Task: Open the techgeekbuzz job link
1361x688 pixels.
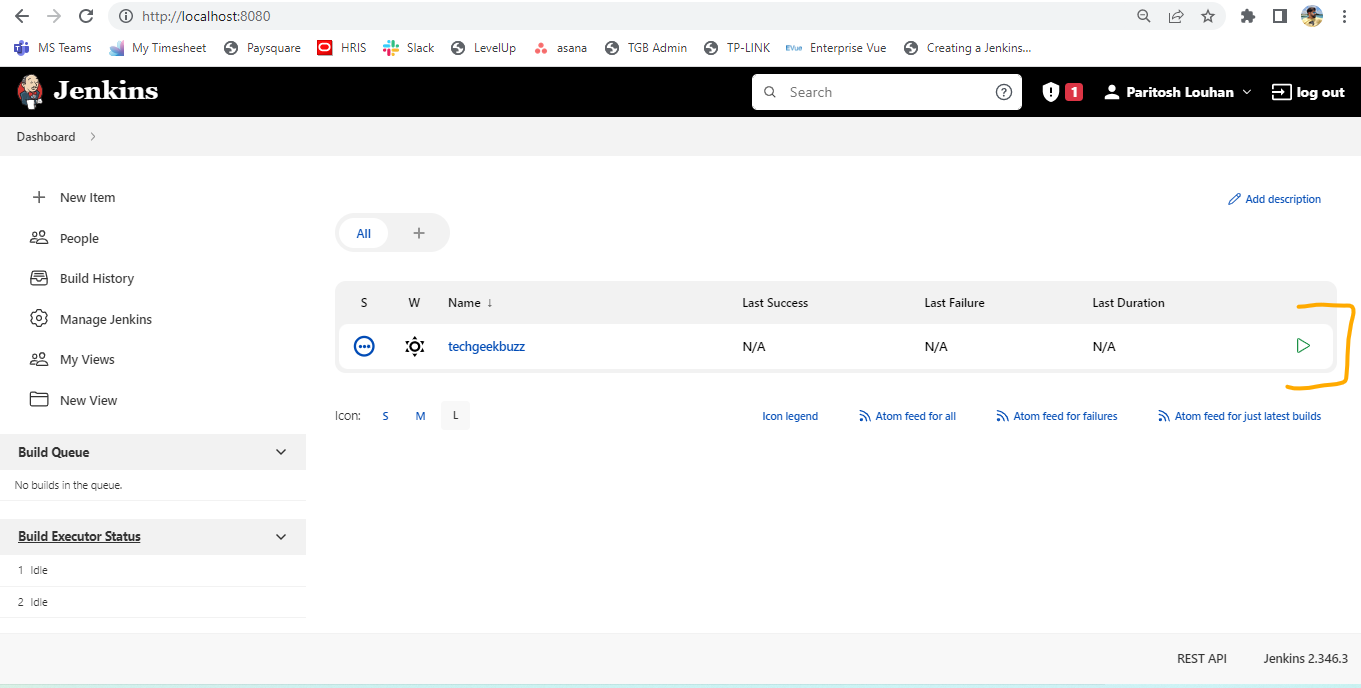Action: tap(486, 346)
